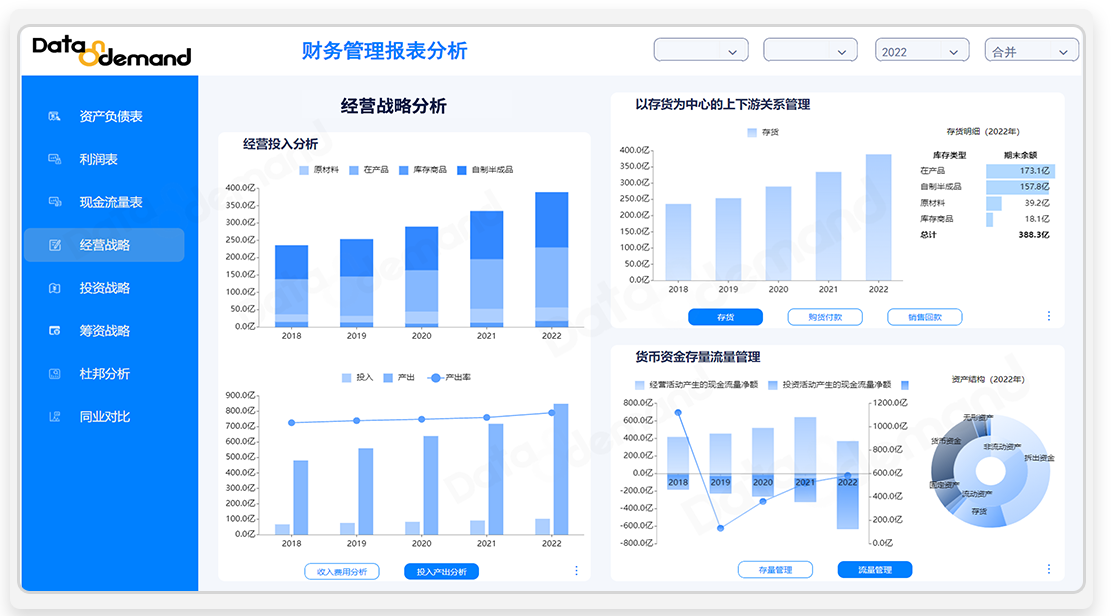1111x616 pixels.
Task: Select the 购货付款 tab button
Action: click(825, 317)
